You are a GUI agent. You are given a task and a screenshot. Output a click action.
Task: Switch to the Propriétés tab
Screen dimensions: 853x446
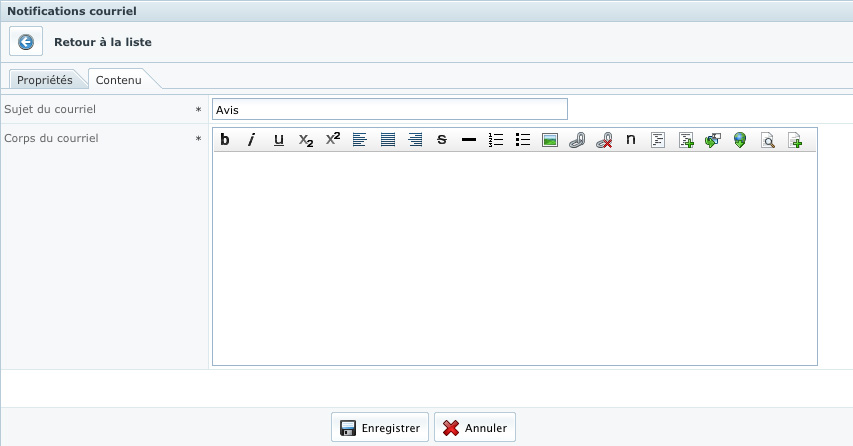tap(45, 80)
